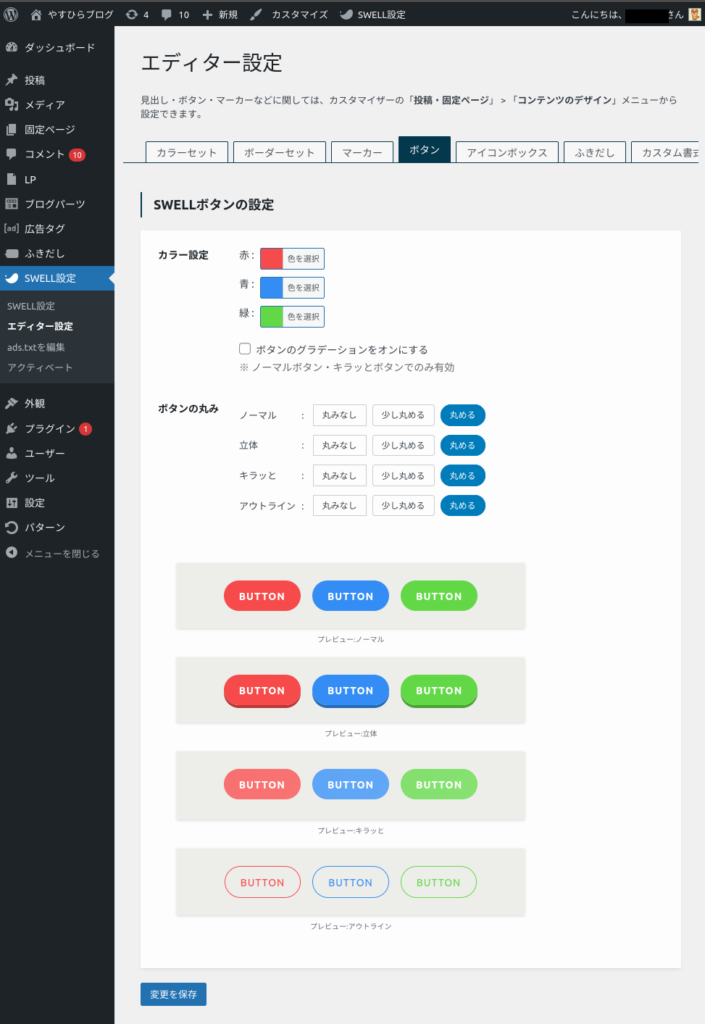Click the plus 新規 icon
This screenshot has height=1024, width=705.
[x=208, y=14]
